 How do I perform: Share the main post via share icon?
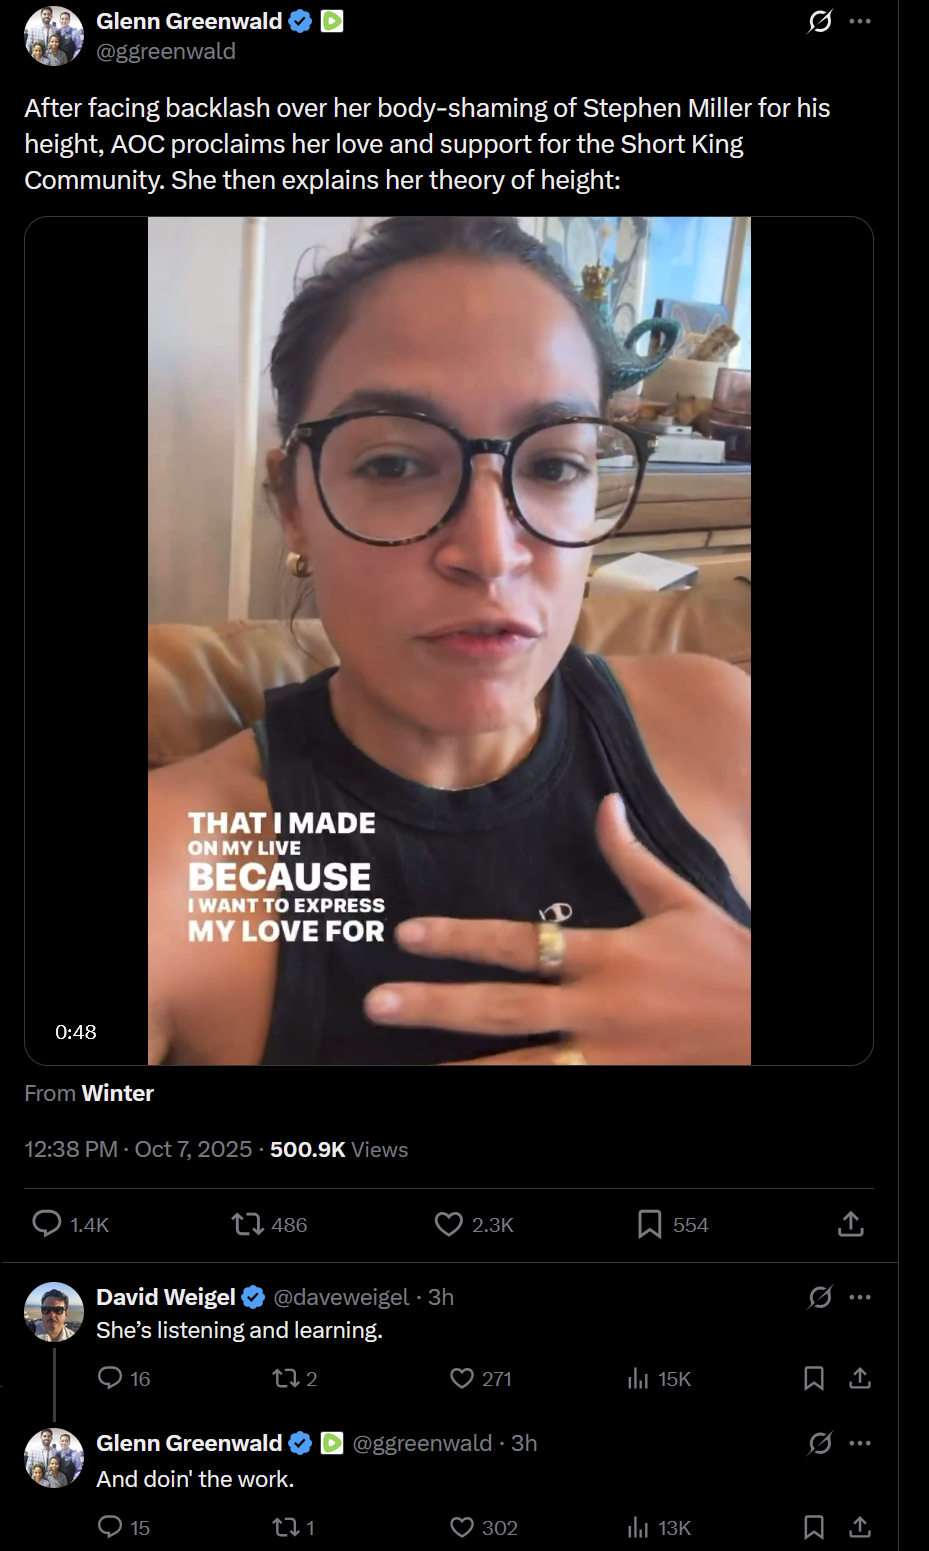point(850,1224)
